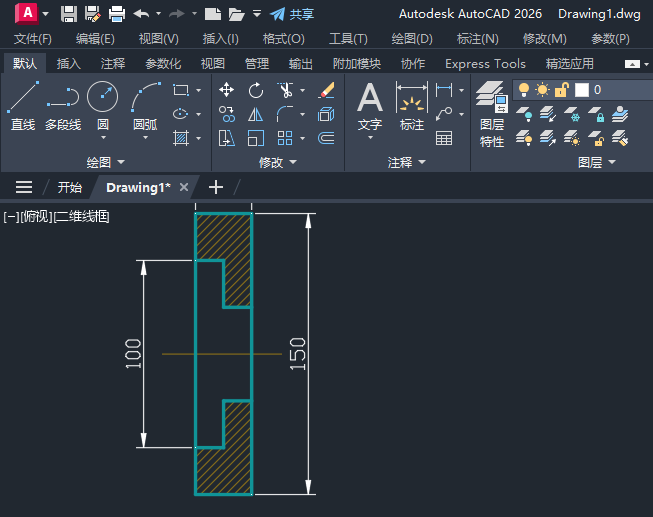The image size is (653, 517).
Task: Select the Leader tool
Action: (444, 114)
